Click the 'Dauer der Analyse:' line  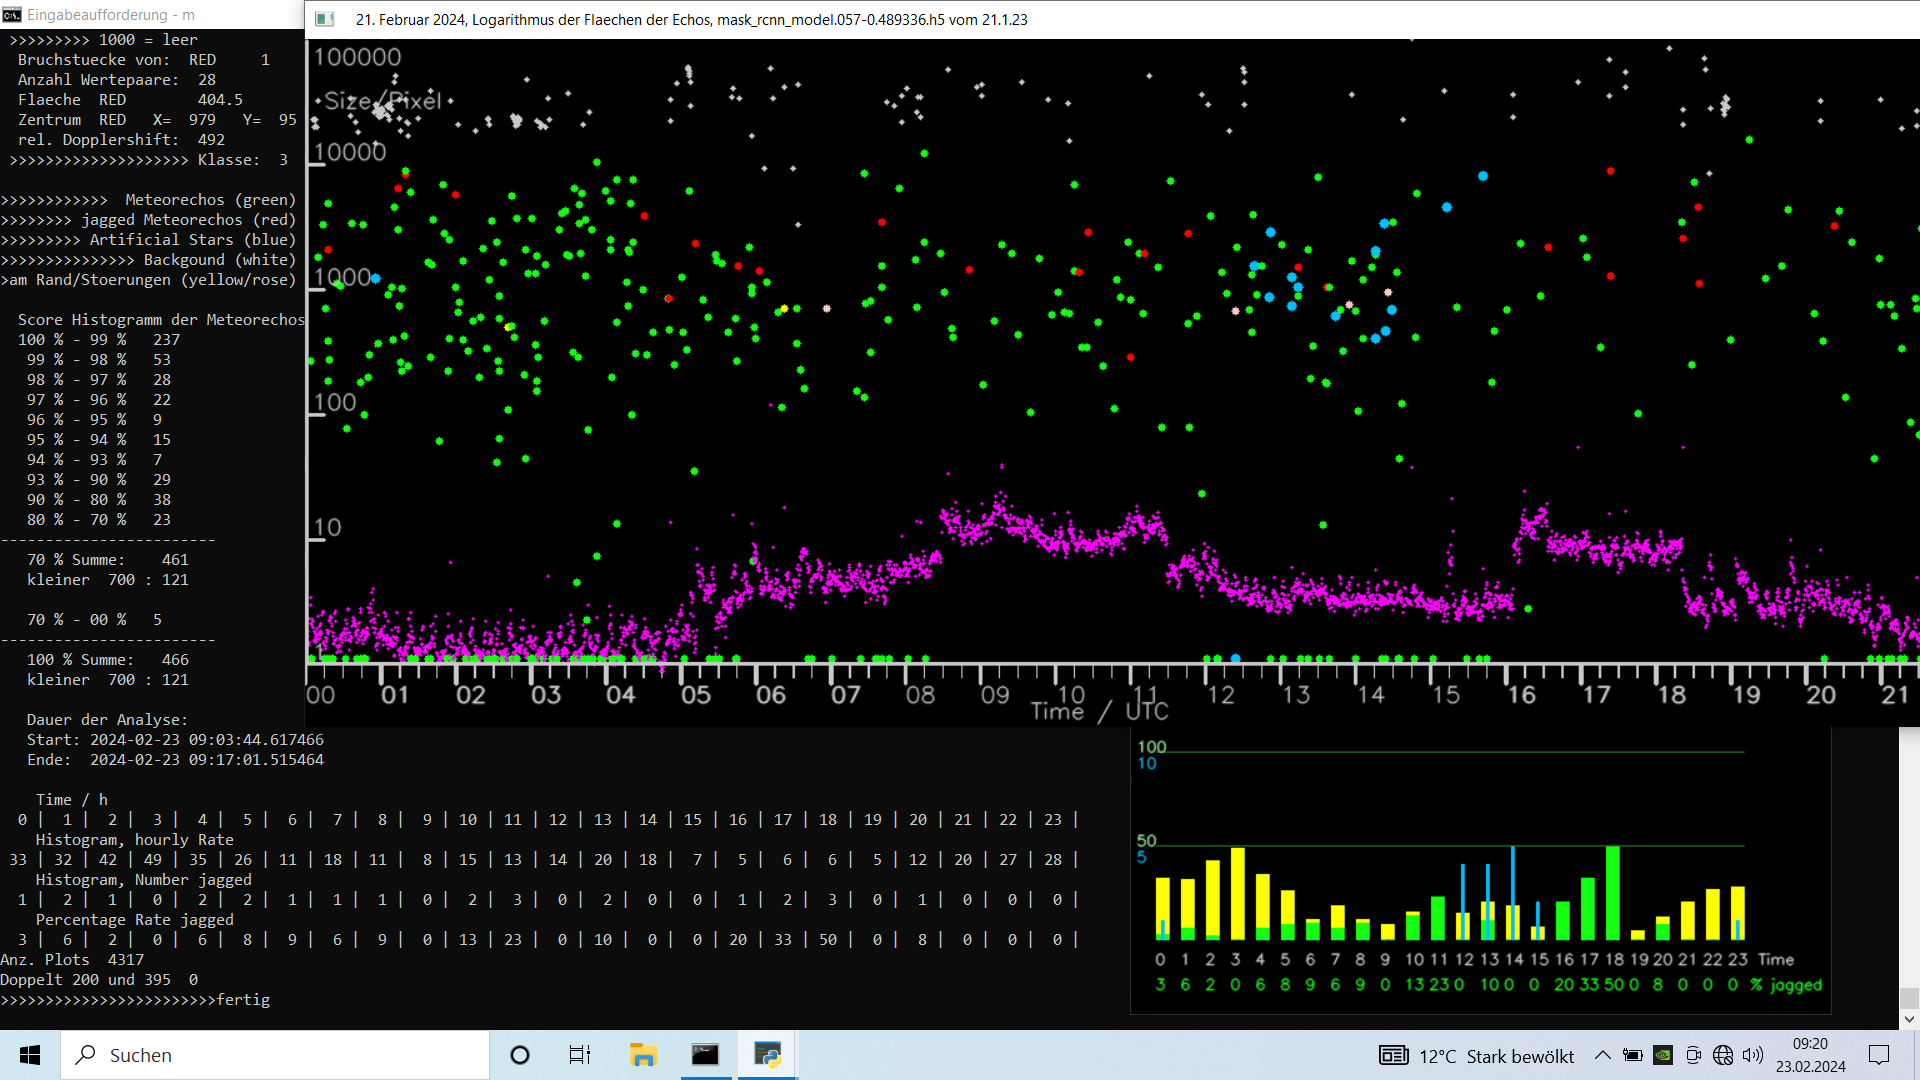point(107,720)
